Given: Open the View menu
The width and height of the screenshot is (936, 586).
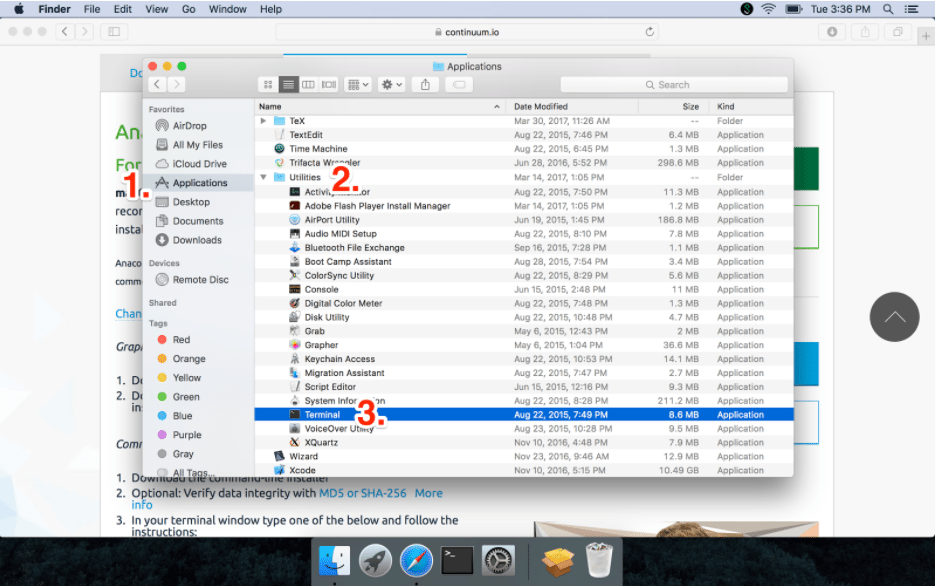Looking at the screenshot, I should coord(156,9).
